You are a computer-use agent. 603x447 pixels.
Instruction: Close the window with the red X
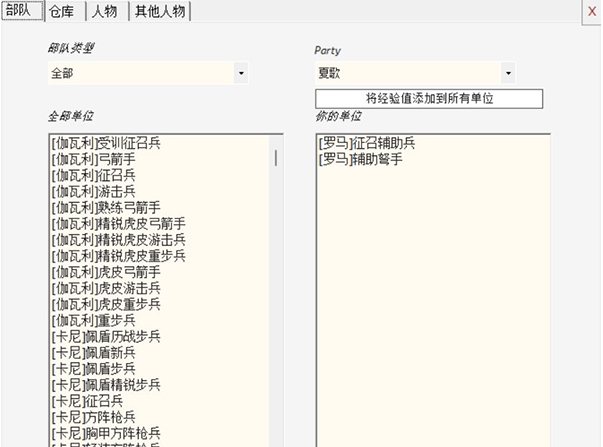click(x=592, y=12)
